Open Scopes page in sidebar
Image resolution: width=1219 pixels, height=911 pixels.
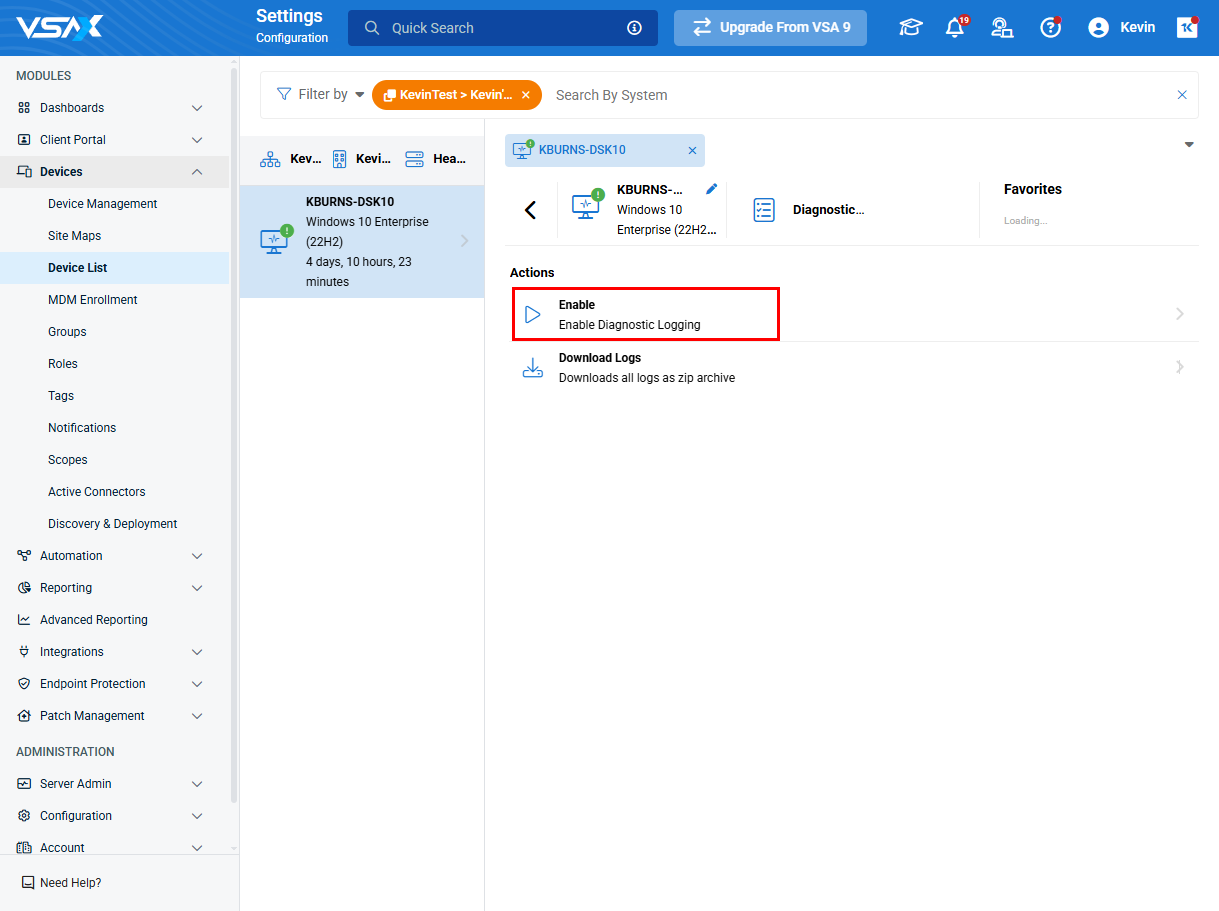68,460
